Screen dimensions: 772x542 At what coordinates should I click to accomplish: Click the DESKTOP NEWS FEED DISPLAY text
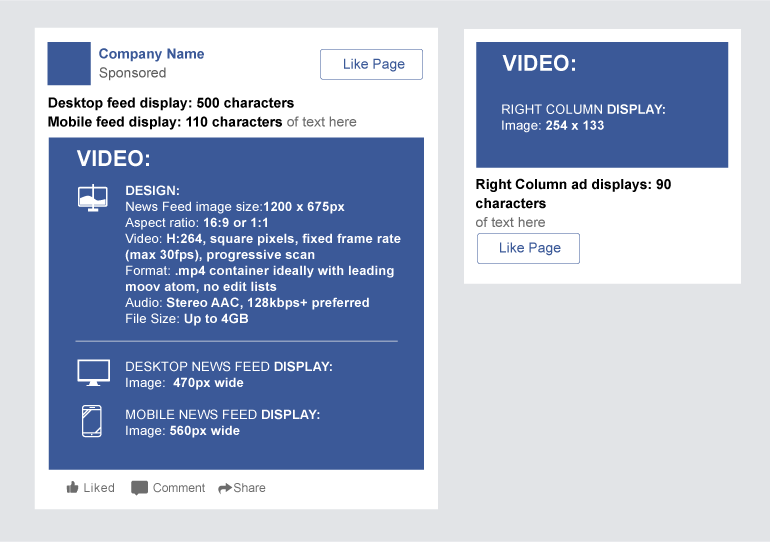coord(229,367)
